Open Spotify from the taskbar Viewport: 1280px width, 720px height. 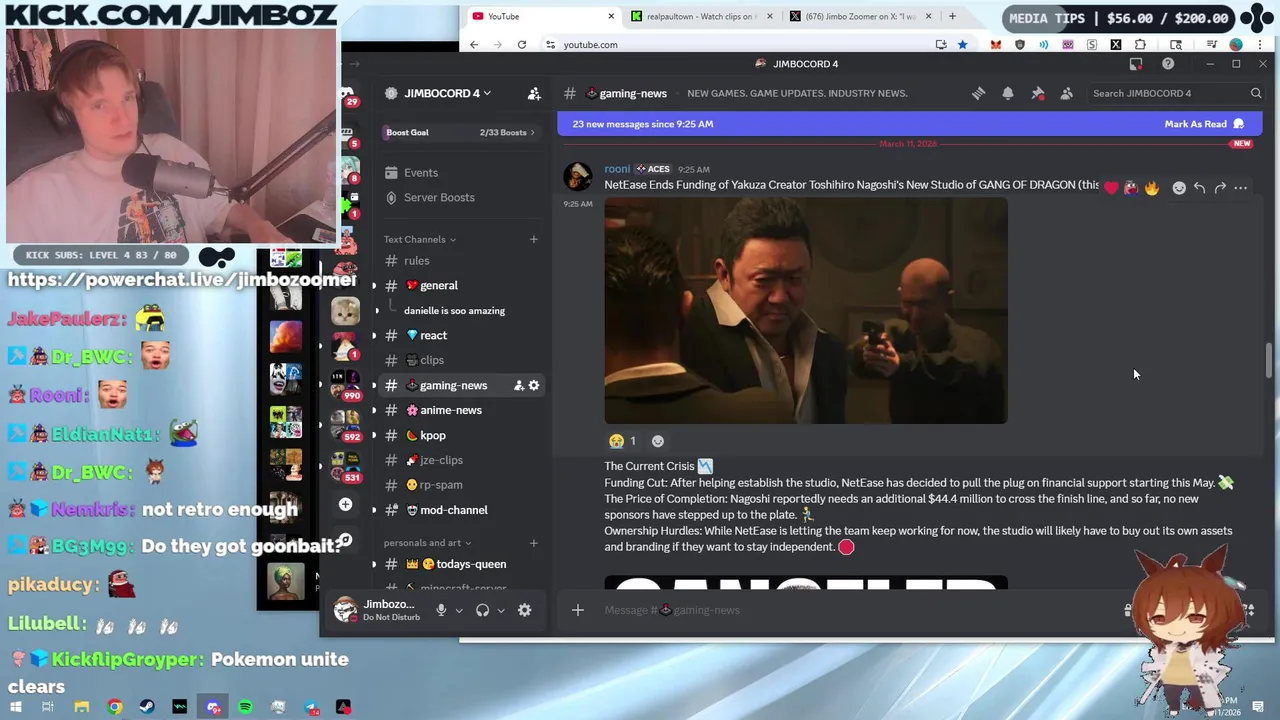(x=245, y=707)
